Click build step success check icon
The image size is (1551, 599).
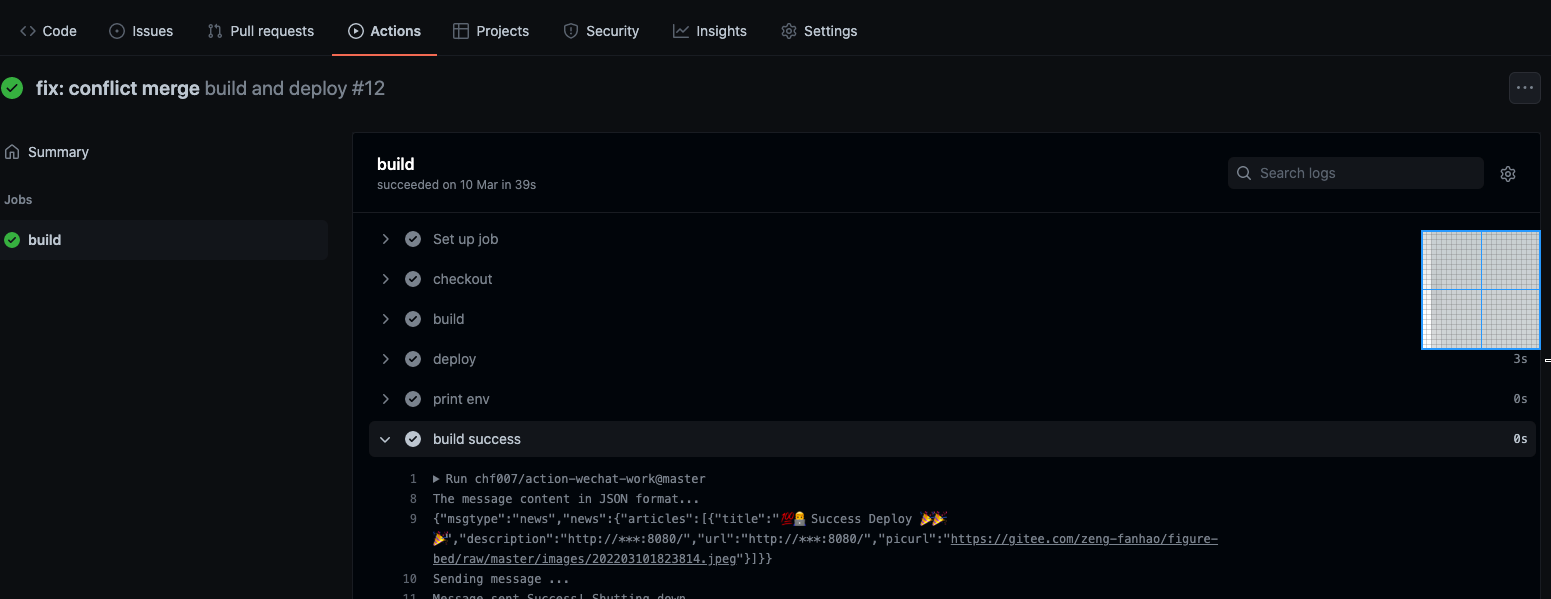[413, 319]
